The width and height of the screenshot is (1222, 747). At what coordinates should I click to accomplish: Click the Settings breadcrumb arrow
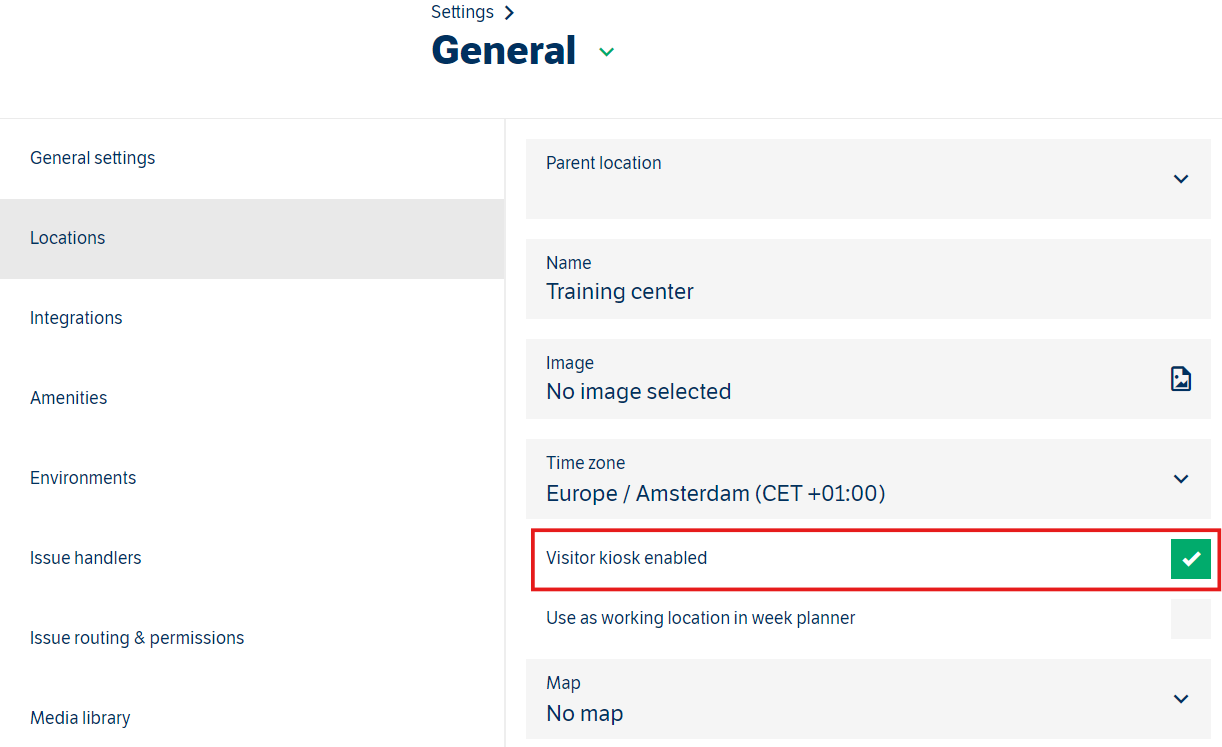(509, 13)
